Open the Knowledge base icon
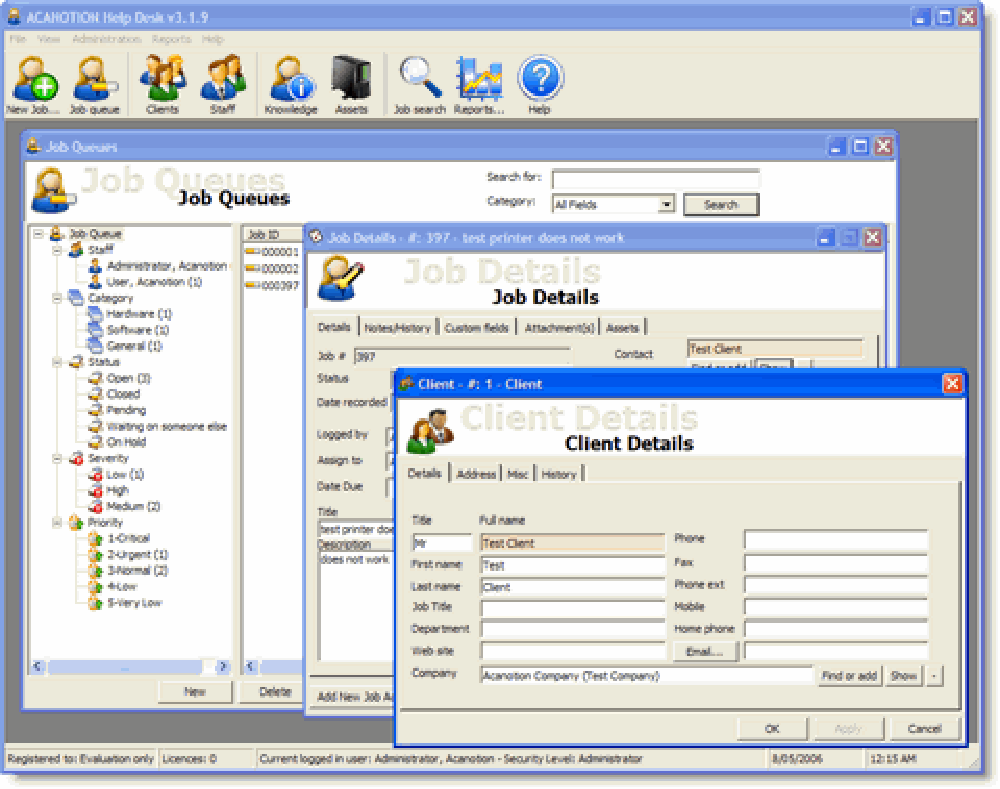The width and height of the screenshot is (1000, 789). click(x=290, y=77)
